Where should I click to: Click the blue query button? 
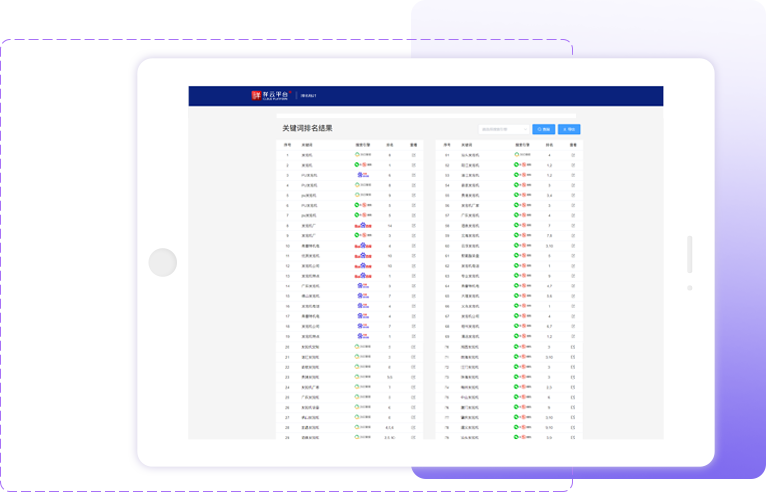[544, 129]
